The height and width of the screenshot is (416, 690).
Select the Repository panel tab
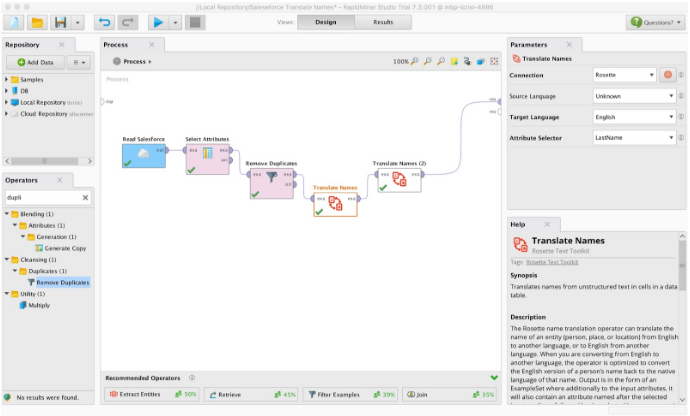point(22,44)
